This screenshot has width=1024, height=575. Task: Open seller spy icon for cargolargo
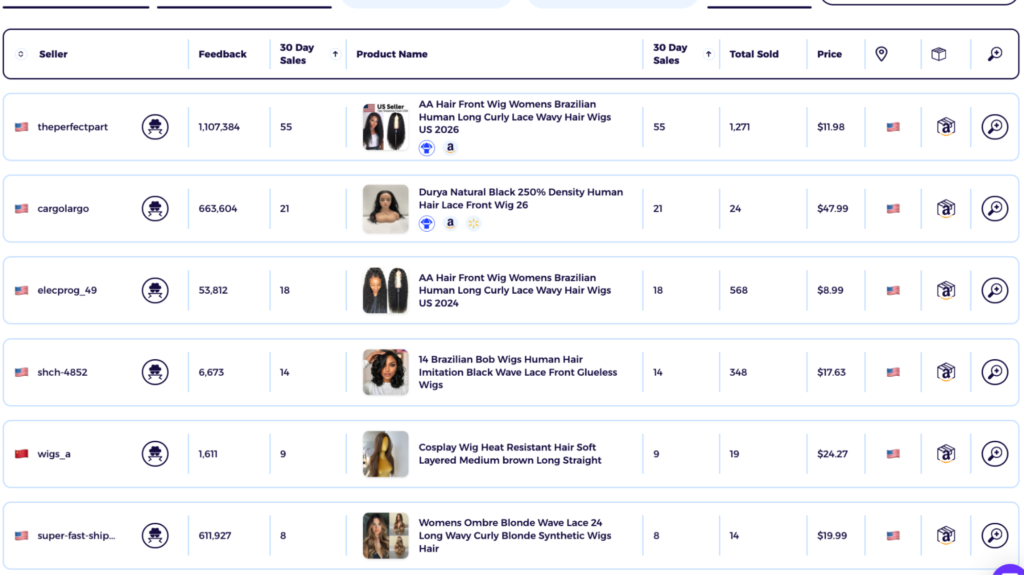click(155, 208)
